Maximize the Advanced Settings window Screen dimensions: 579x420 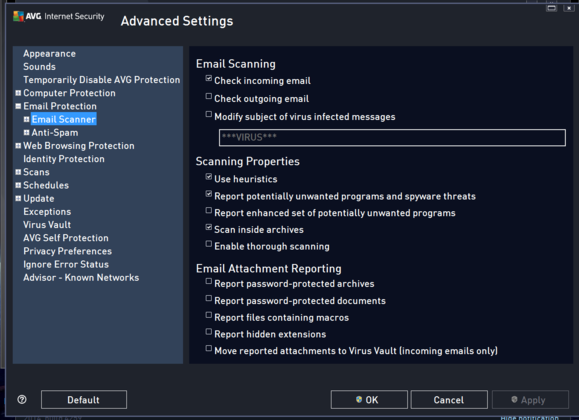pos(552,8)
